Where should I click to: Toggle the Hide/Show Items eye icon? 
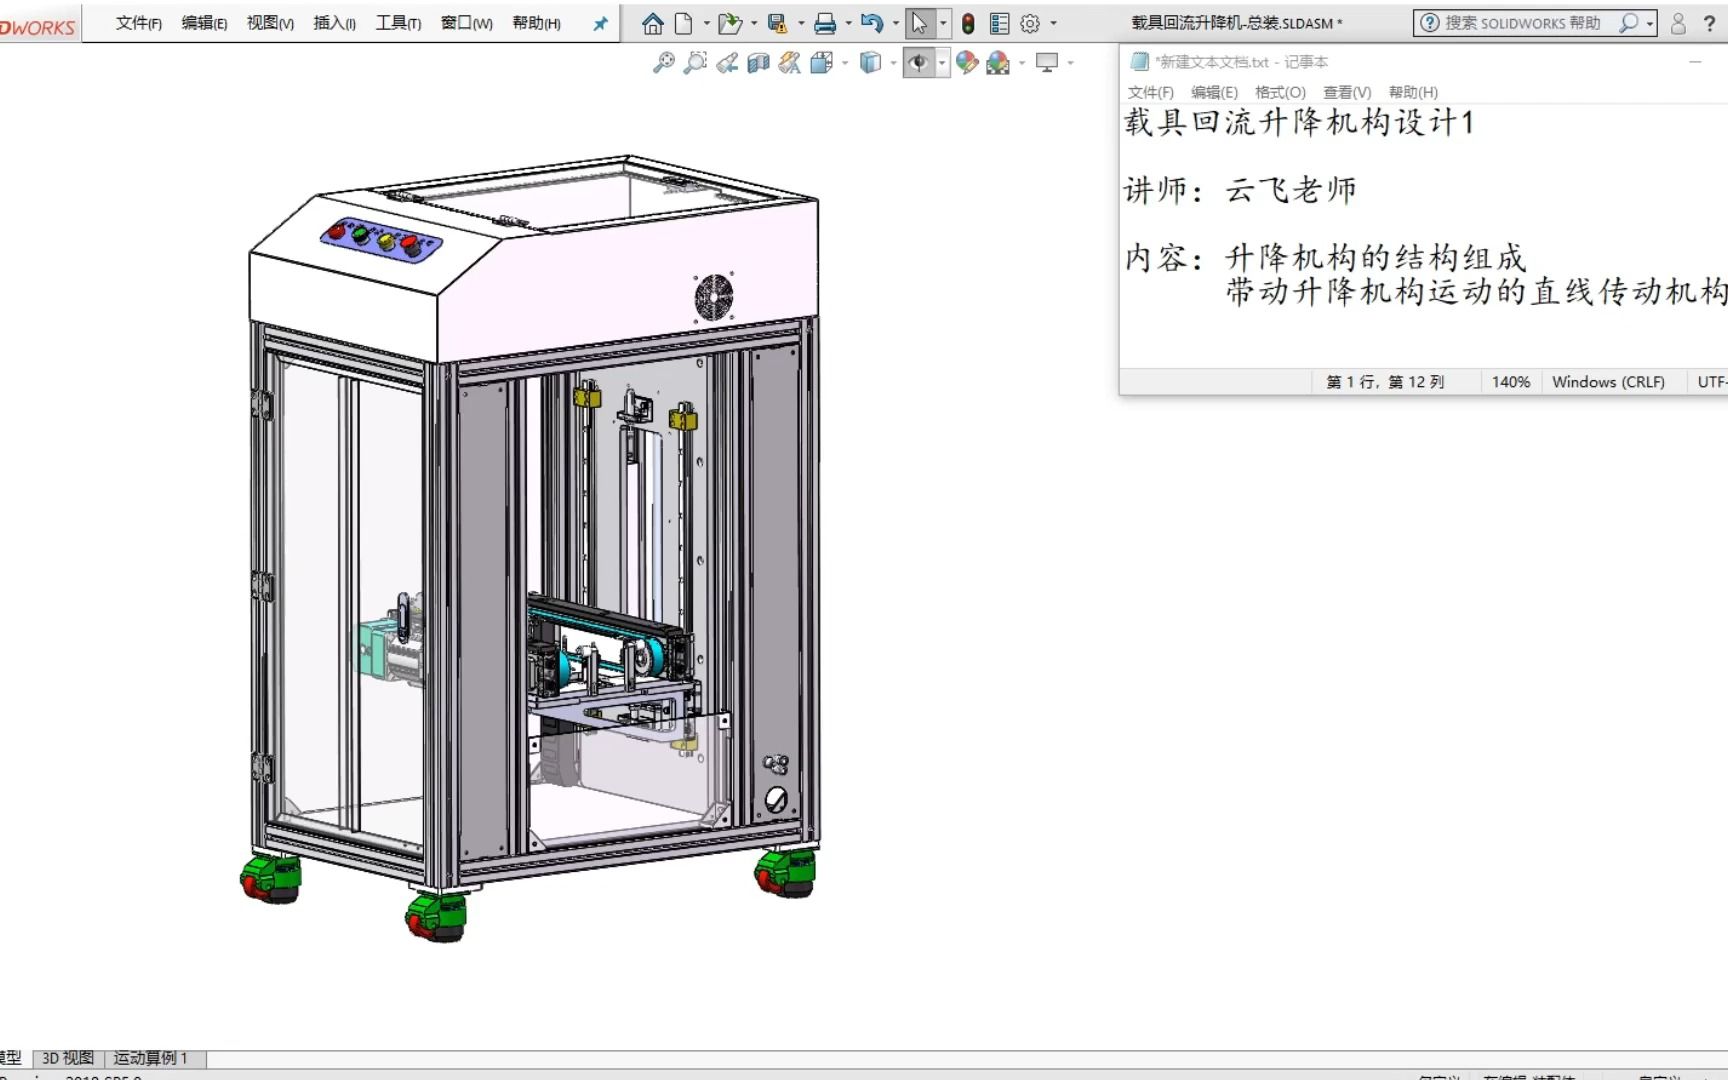pyautogui.click(x=918, y=63)
